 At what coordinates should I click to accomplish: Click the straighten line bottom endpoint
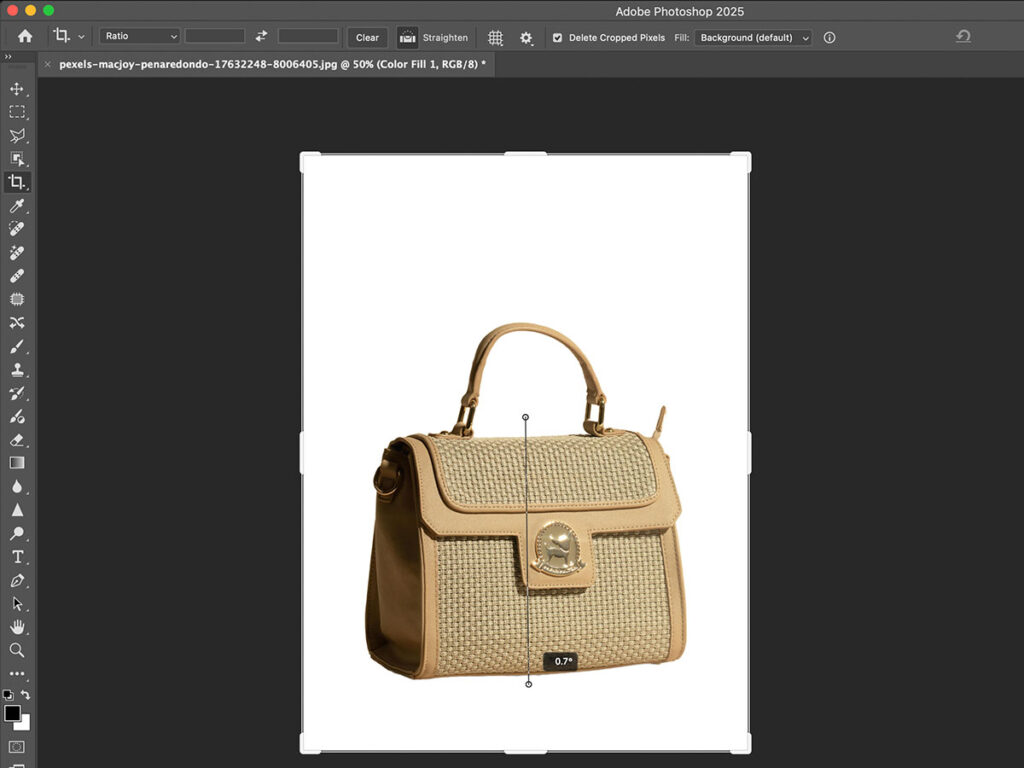(x=528, y=684)
